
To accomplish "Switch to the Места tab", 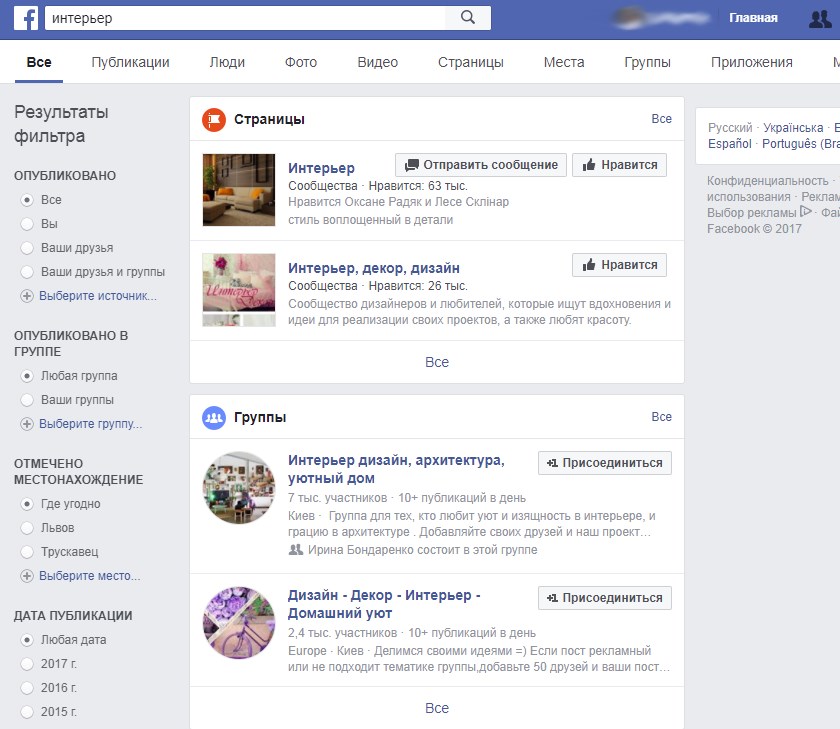I will click(x=564, y=62).
